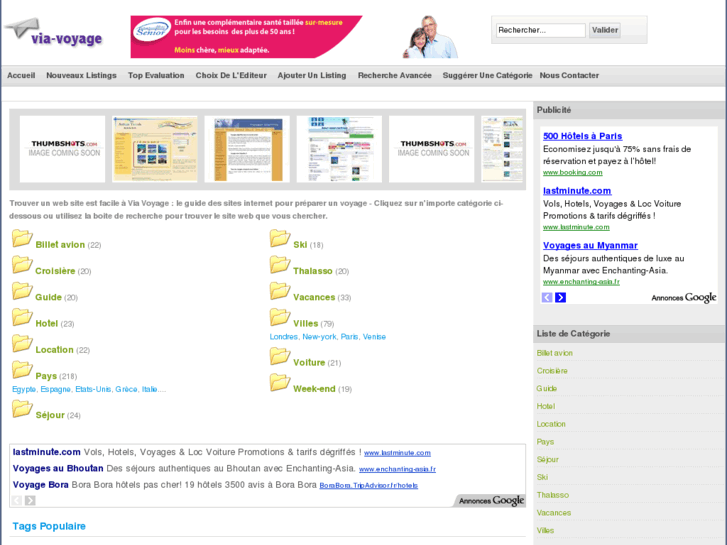Screen dimensions: 727x545
Task: Open Voyages au Bhoutan ad link
Action: 58,468
